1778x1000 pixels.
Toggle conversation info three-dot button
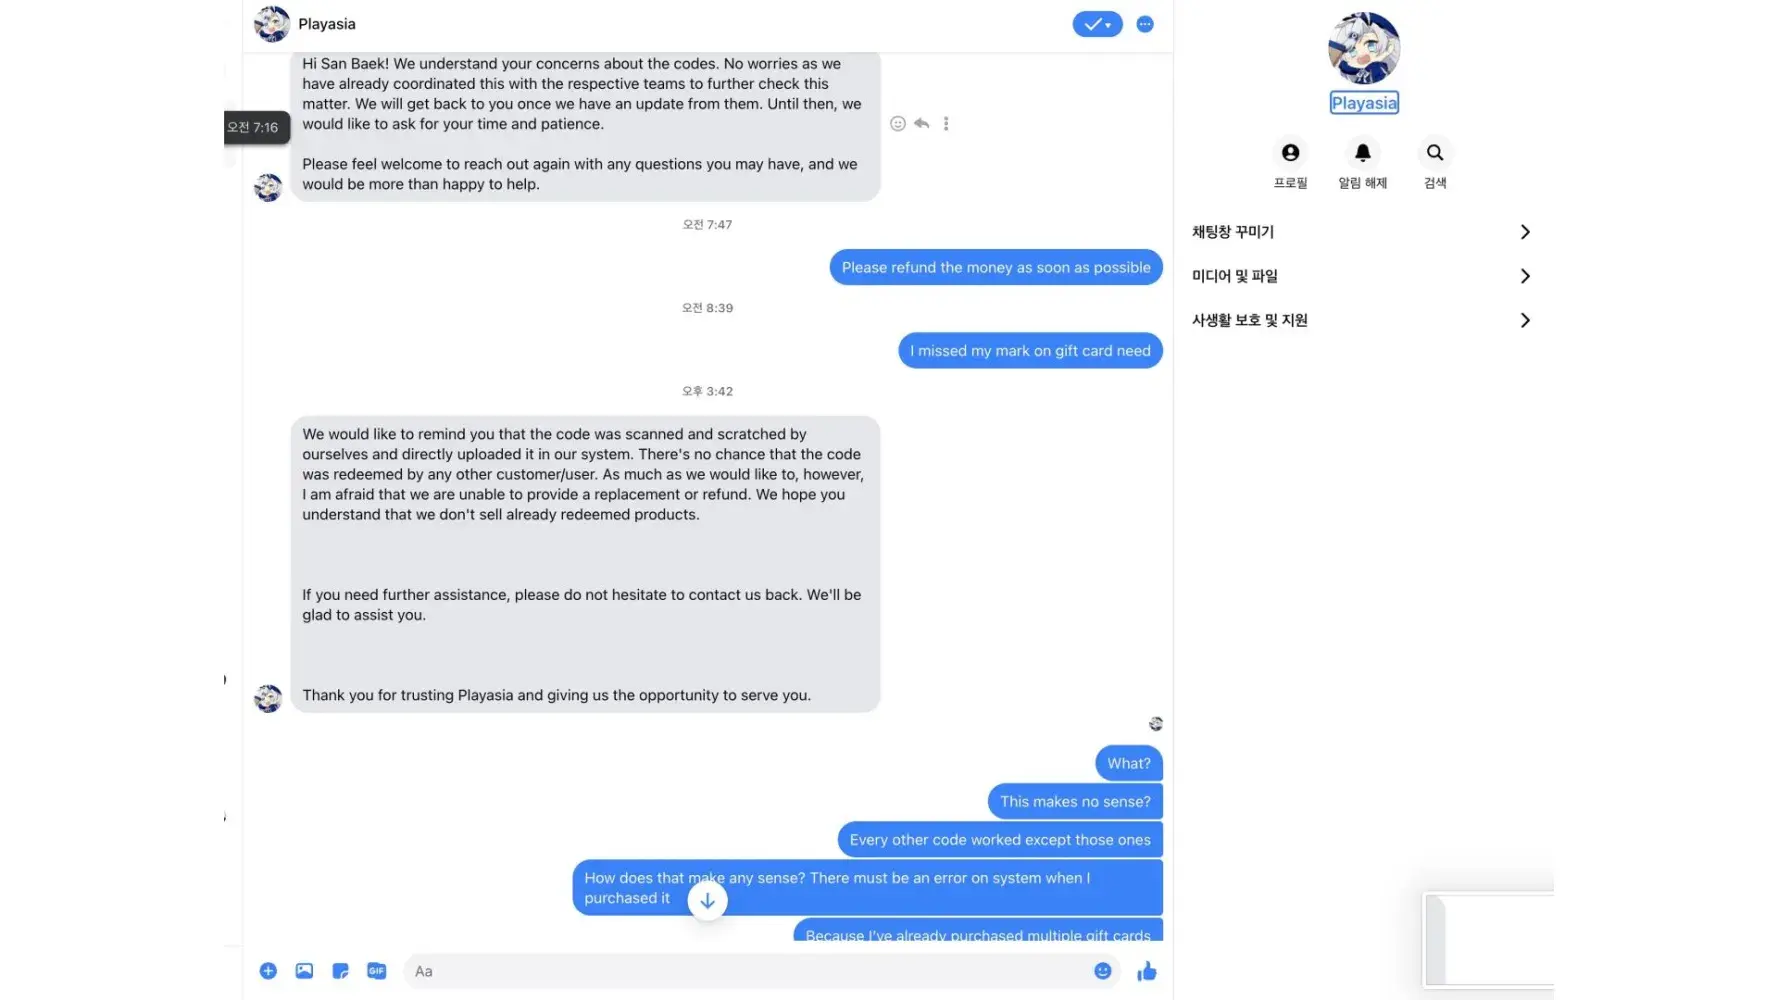1145,24
